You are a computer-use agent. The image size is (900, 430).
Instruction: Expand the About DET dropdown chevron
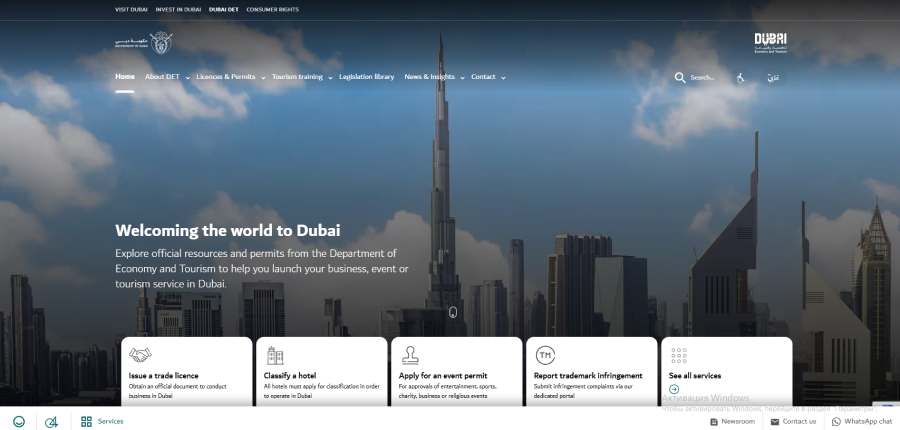pyautogui.click(x=188, y=78)
